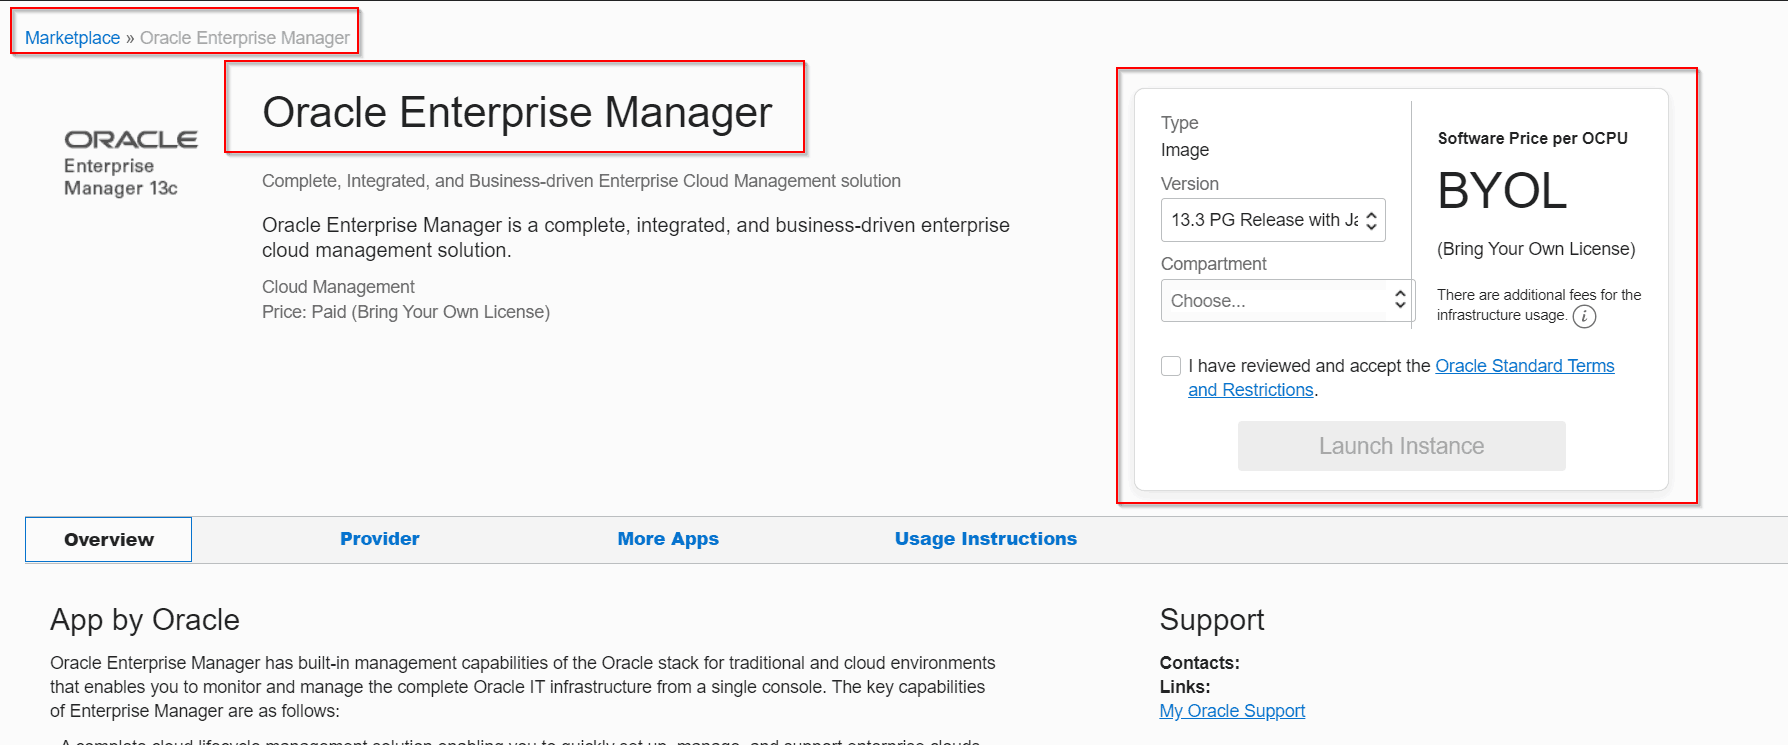The height and width of the screenshot is (745, 1788).
Task: Click the Software Price per OCPU label
Action: coord(1533,139)
